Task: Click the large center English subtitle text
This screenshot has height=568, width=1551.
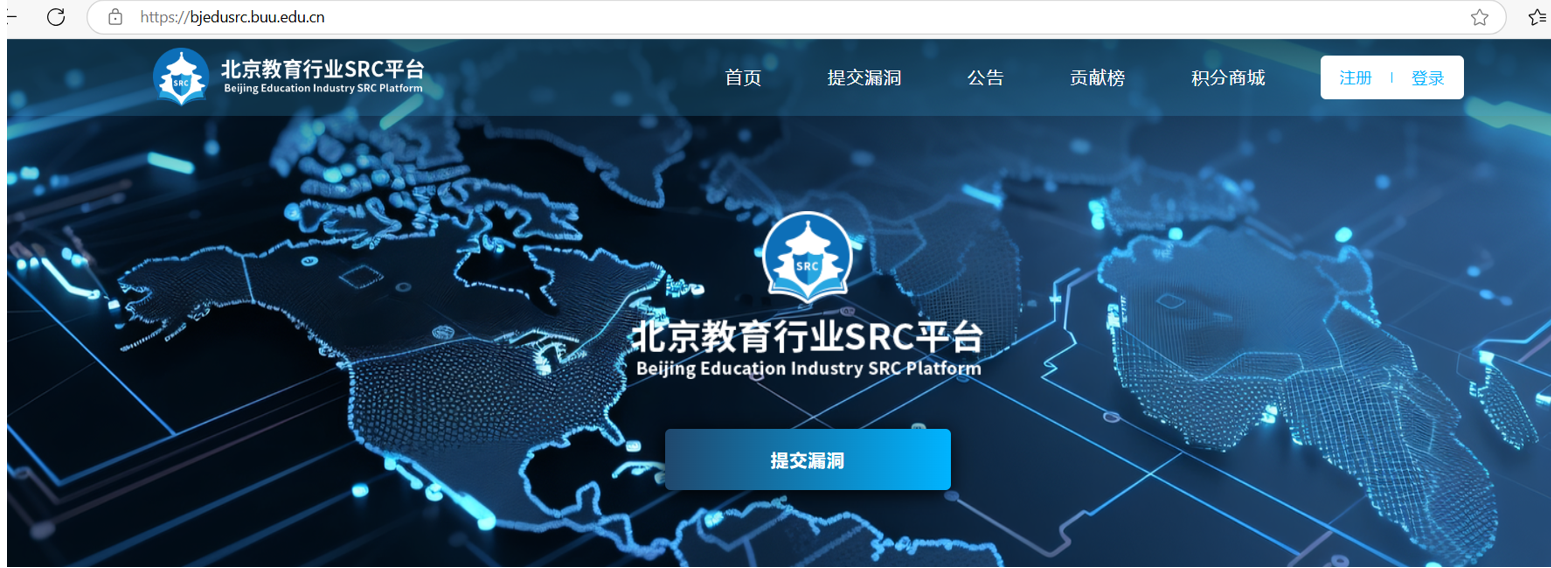Action: (808, 369)
